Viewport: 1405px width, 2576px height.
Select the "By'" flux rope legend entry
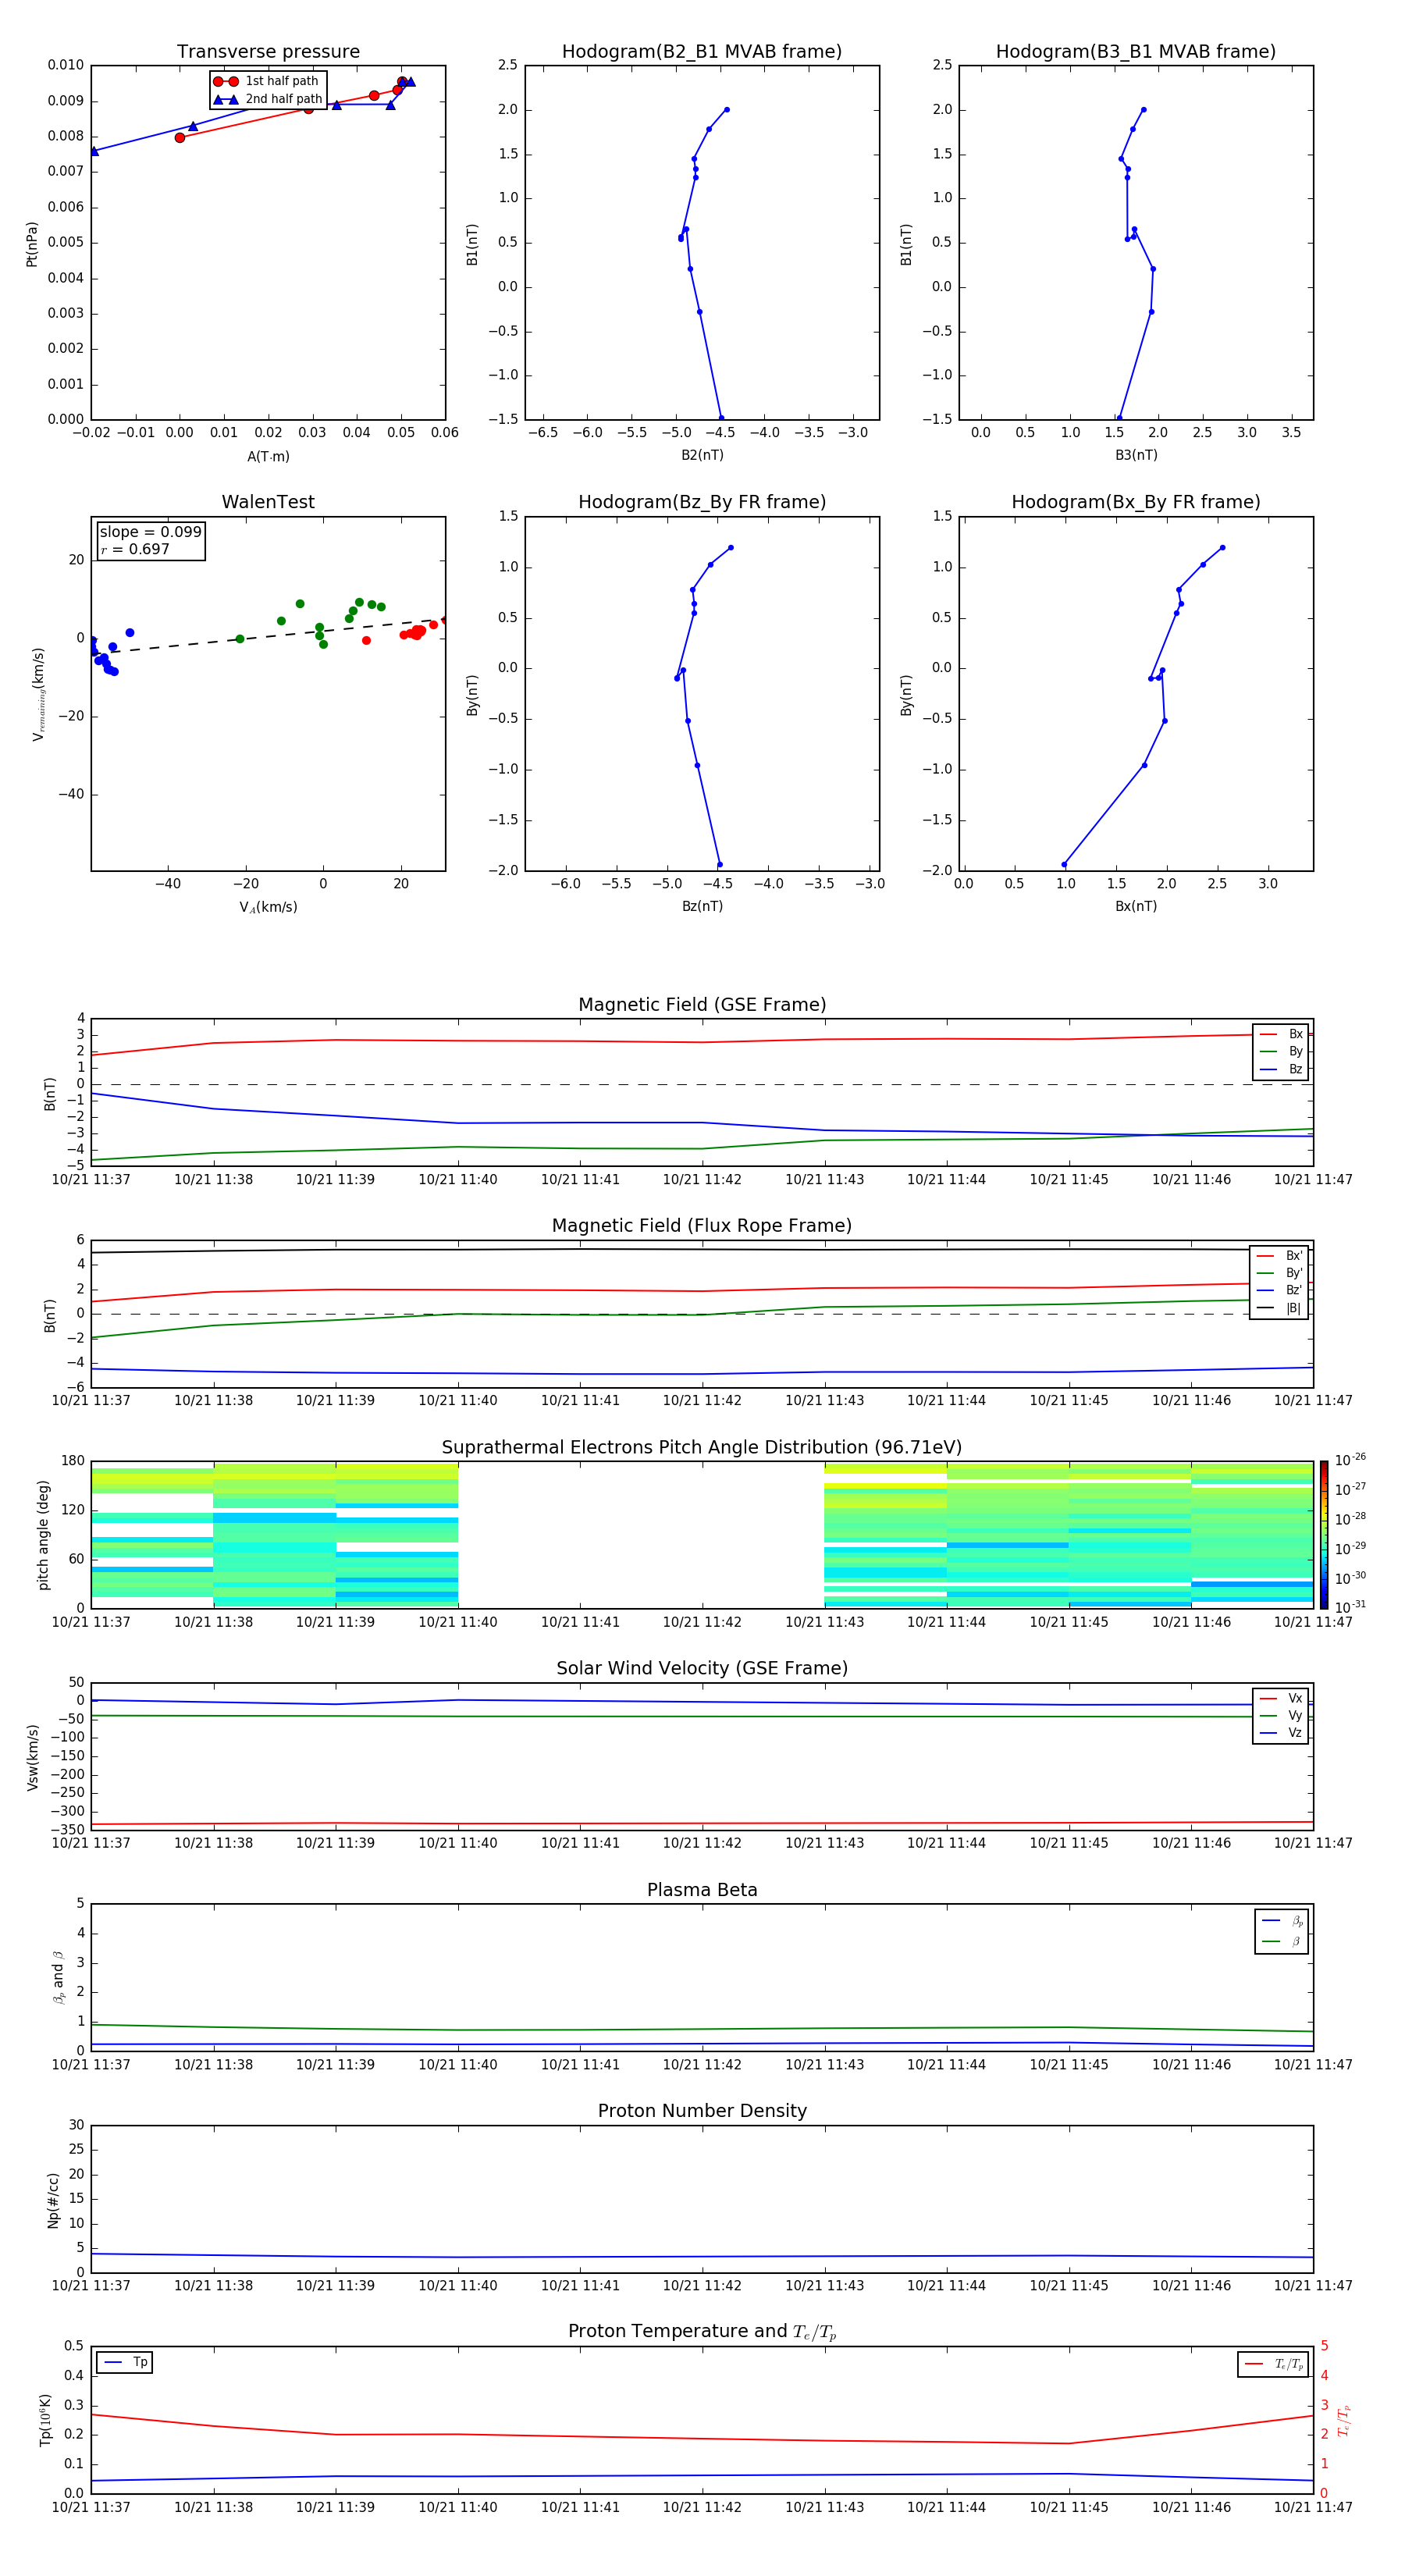(x=1280, y=1273)
